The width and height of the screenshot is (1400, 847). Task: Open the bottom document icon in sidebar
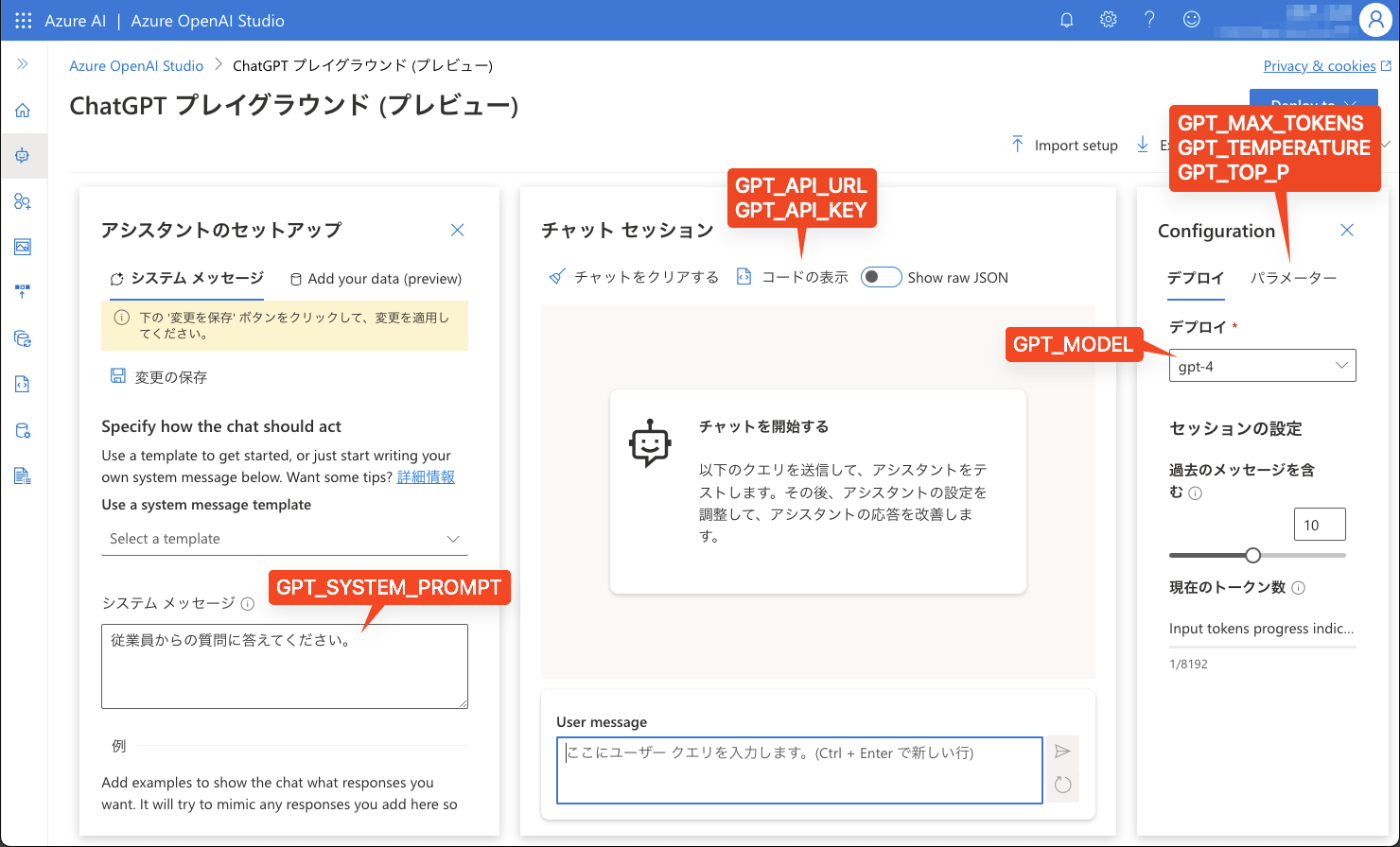pyautogui.click(x=23, y=476)
